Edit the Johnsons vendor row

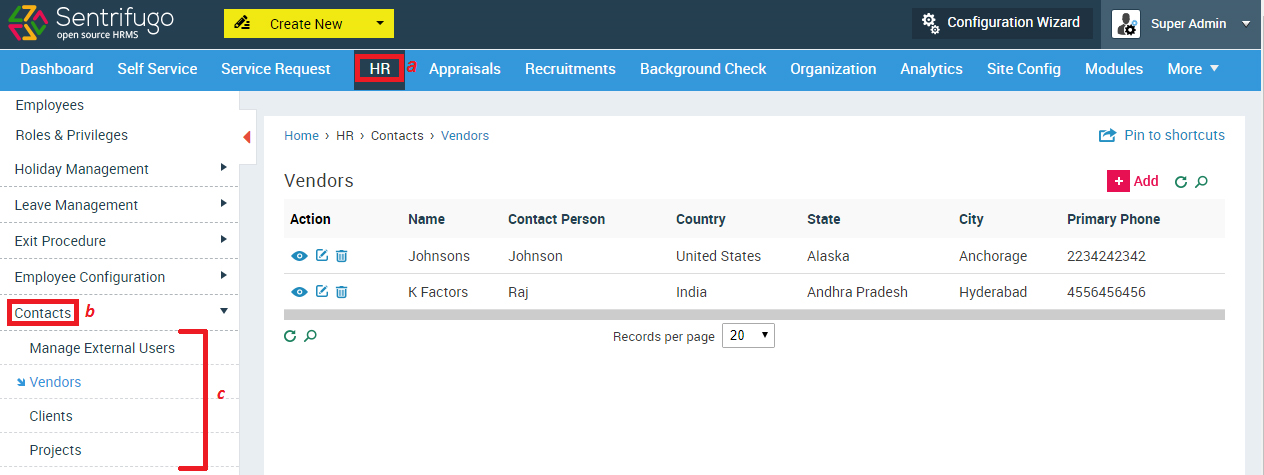point(322,256)
